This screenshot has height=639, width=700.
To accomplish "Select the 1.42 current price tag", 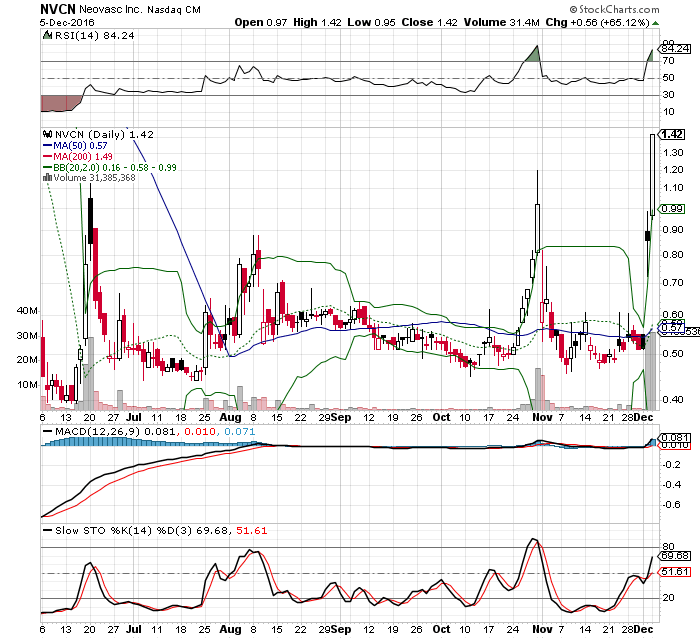I will (x=672, y=134).
